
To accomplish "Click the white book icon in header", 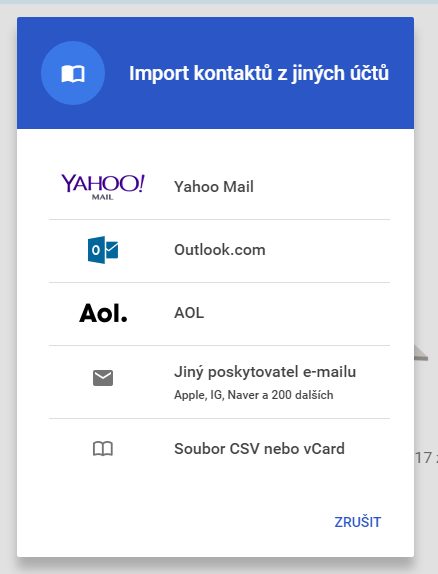I will pos(73,74).
